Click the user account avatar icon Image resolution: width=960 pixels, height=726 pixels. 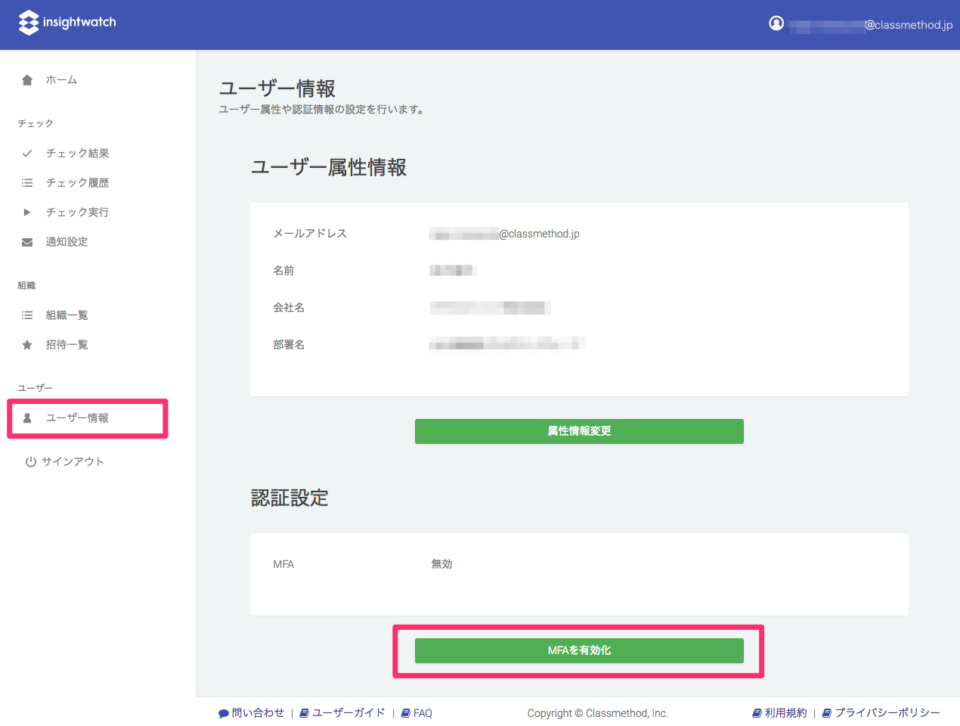[776, 23]
